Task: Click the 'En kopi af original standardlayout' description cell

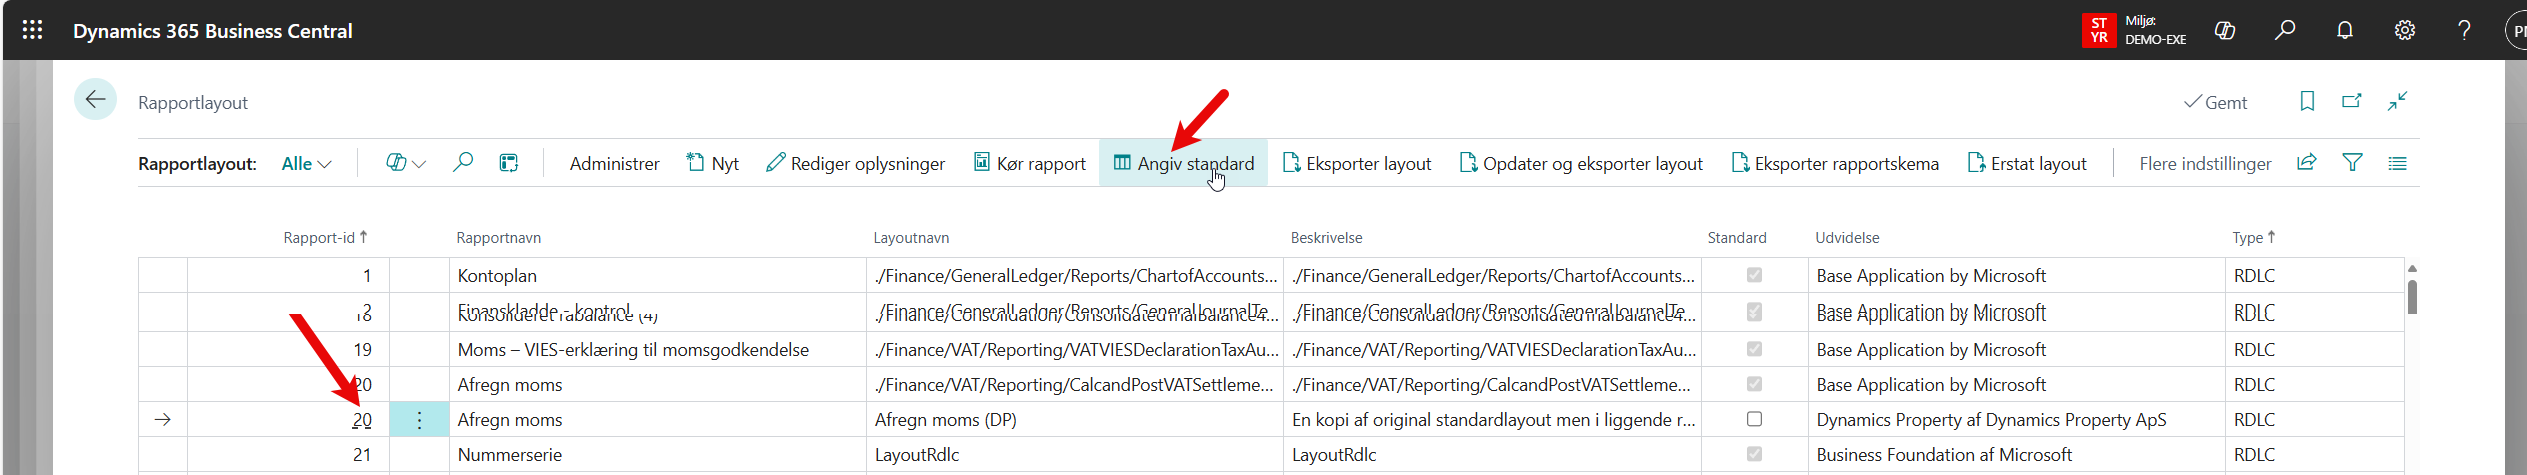Action: 1492,420
